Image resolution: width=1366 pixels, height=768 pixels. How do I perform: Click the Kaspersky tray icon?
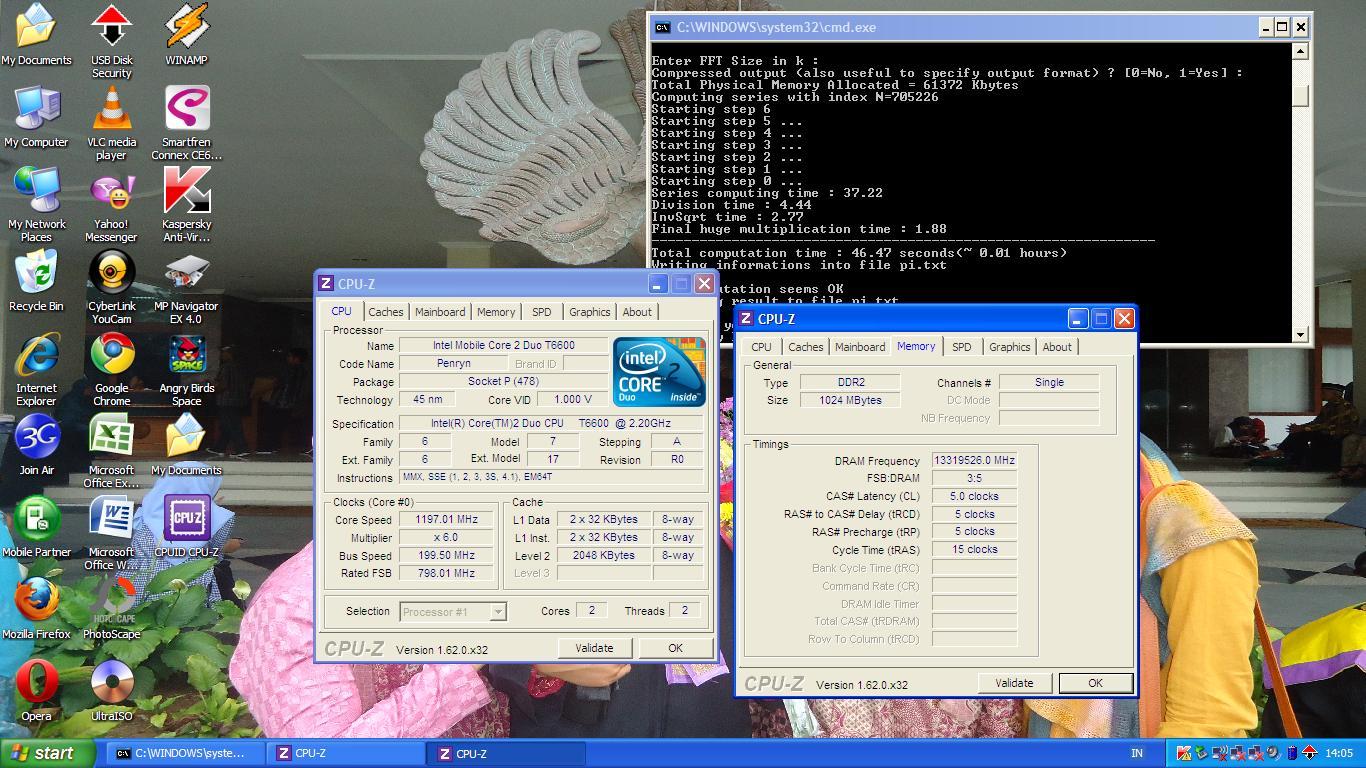click(1184, 753)
